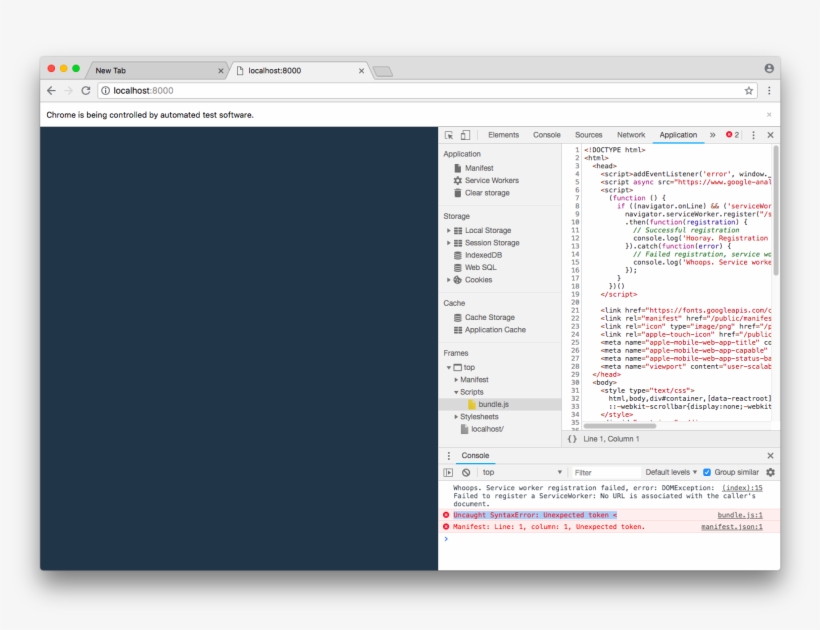820x630 pixels.
Task: Open the Manifest section
Action: [479, 167]
